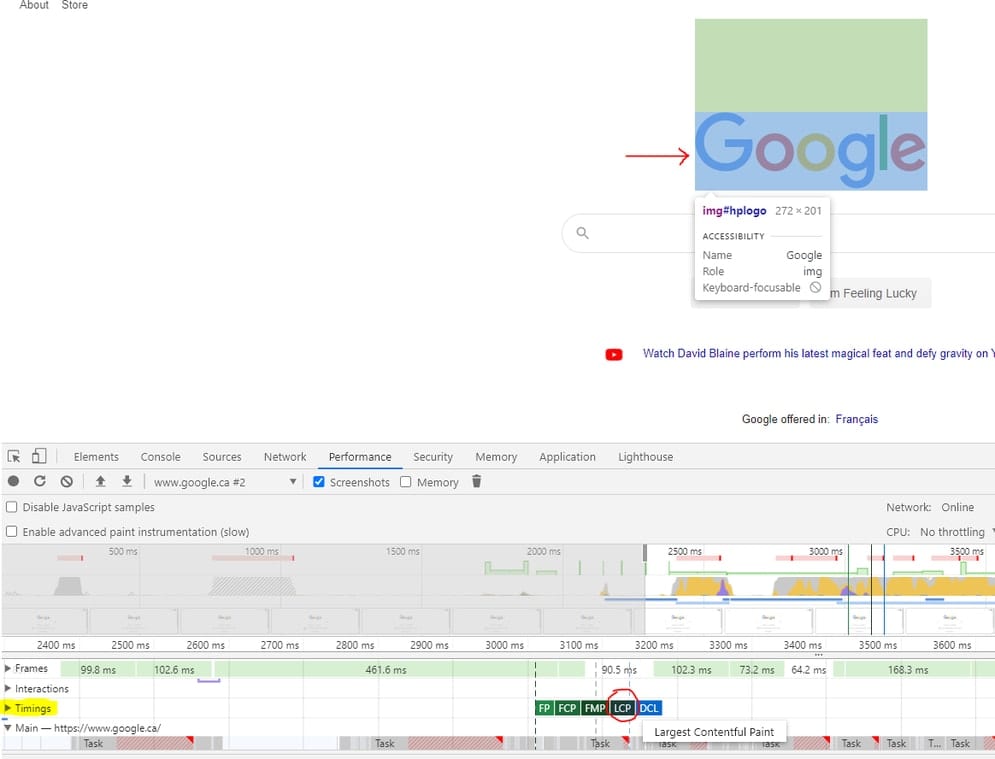Click the About link
Screen dimensions: 995x759
coord(34,5)
